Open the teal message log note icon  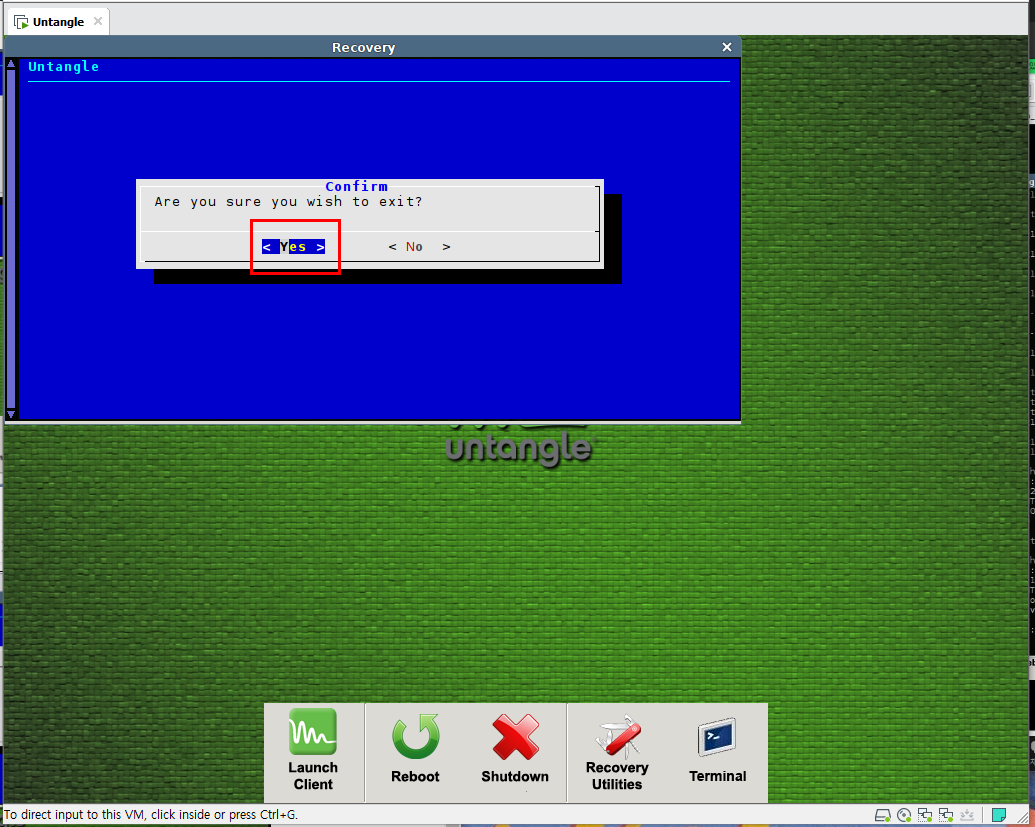pyautogui.click(x=999, y=814)
